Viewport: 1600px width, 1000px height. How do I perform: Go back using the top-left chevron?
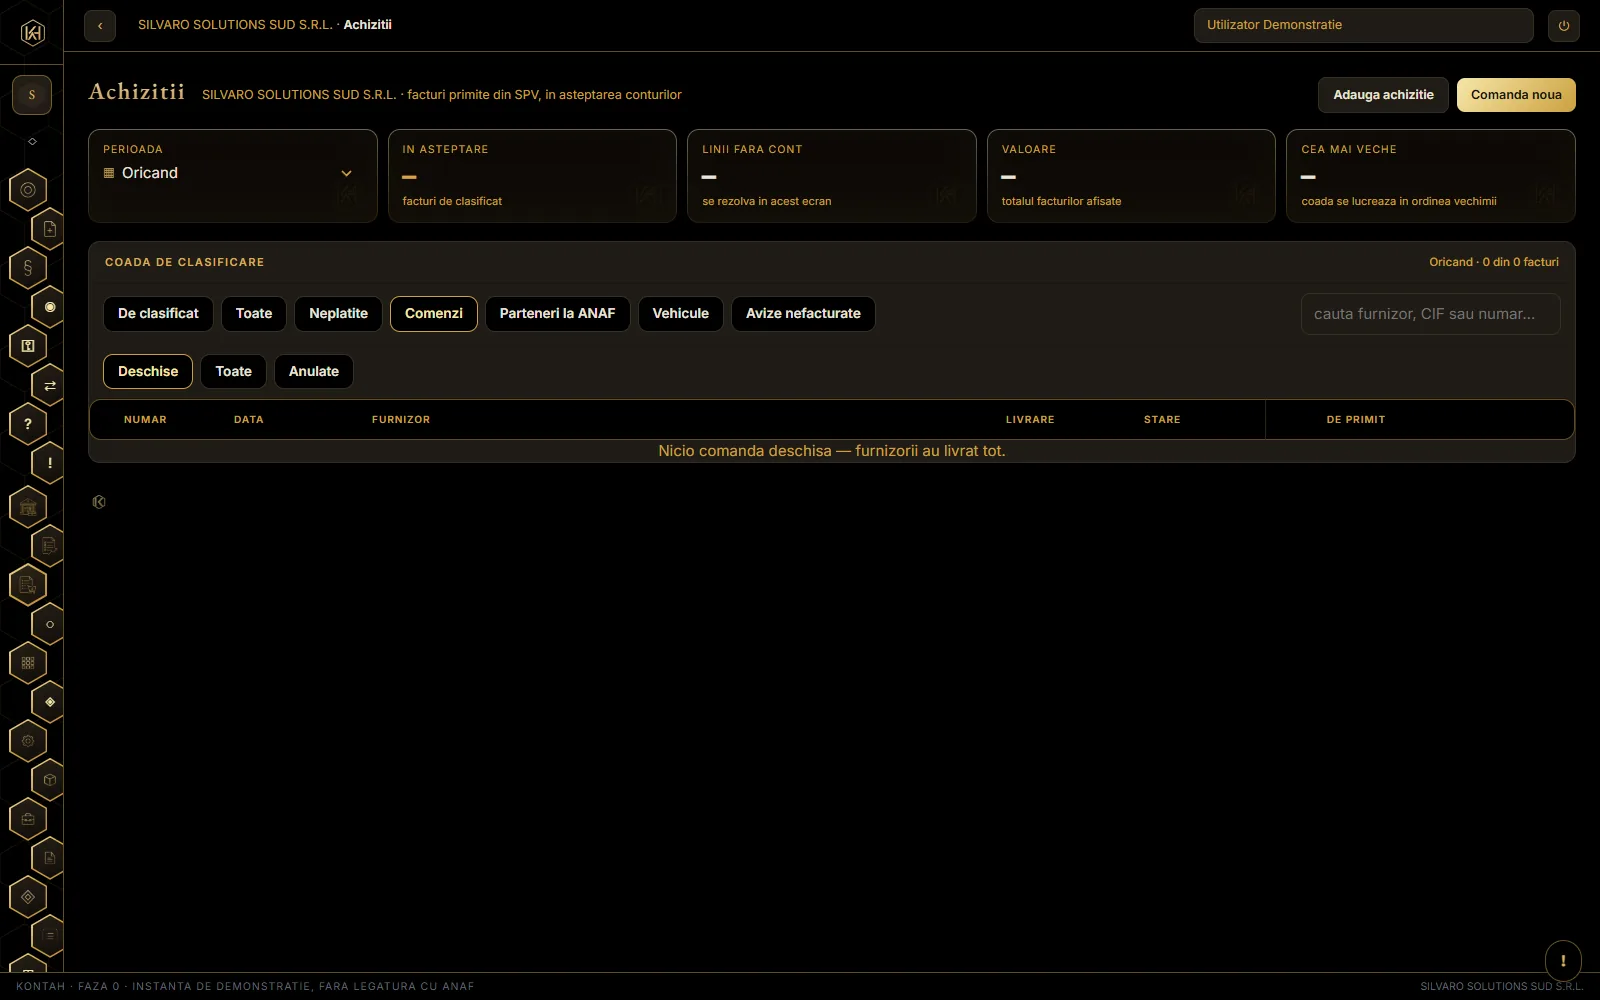pyautogui.click(x=100, y=26)
